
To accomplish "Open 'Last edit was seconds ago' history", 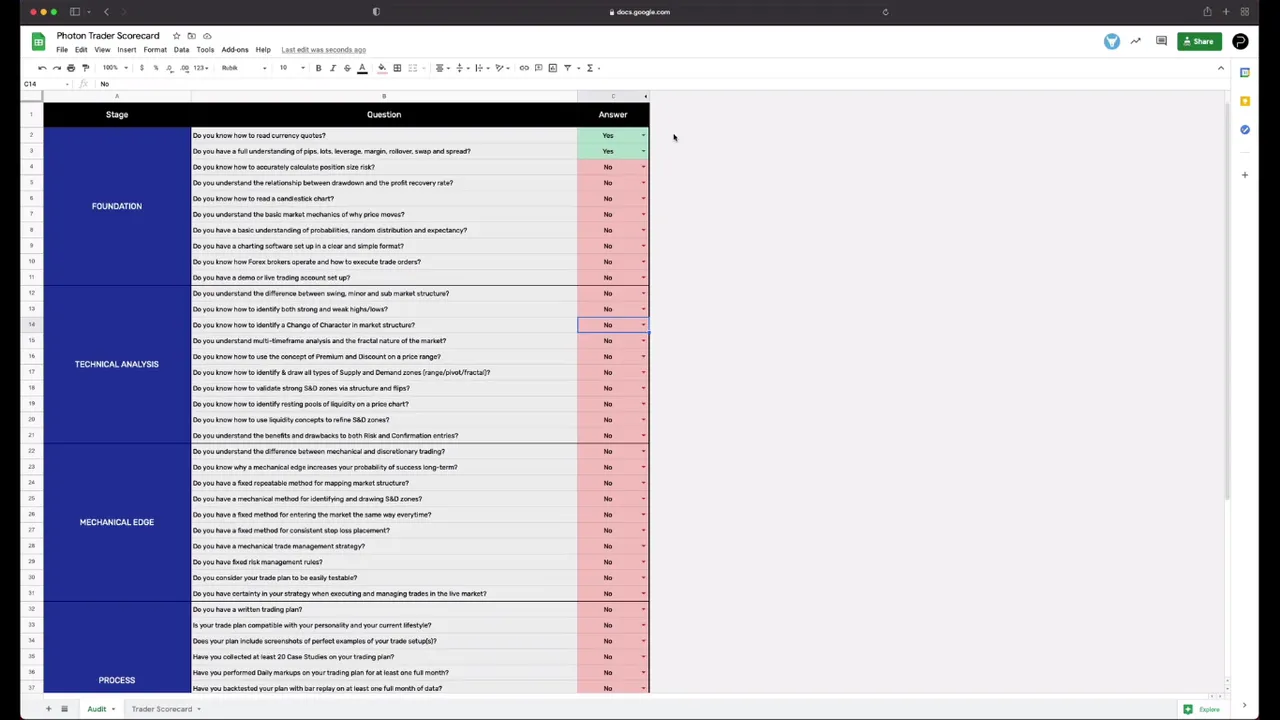I will (x=323, y=50).
